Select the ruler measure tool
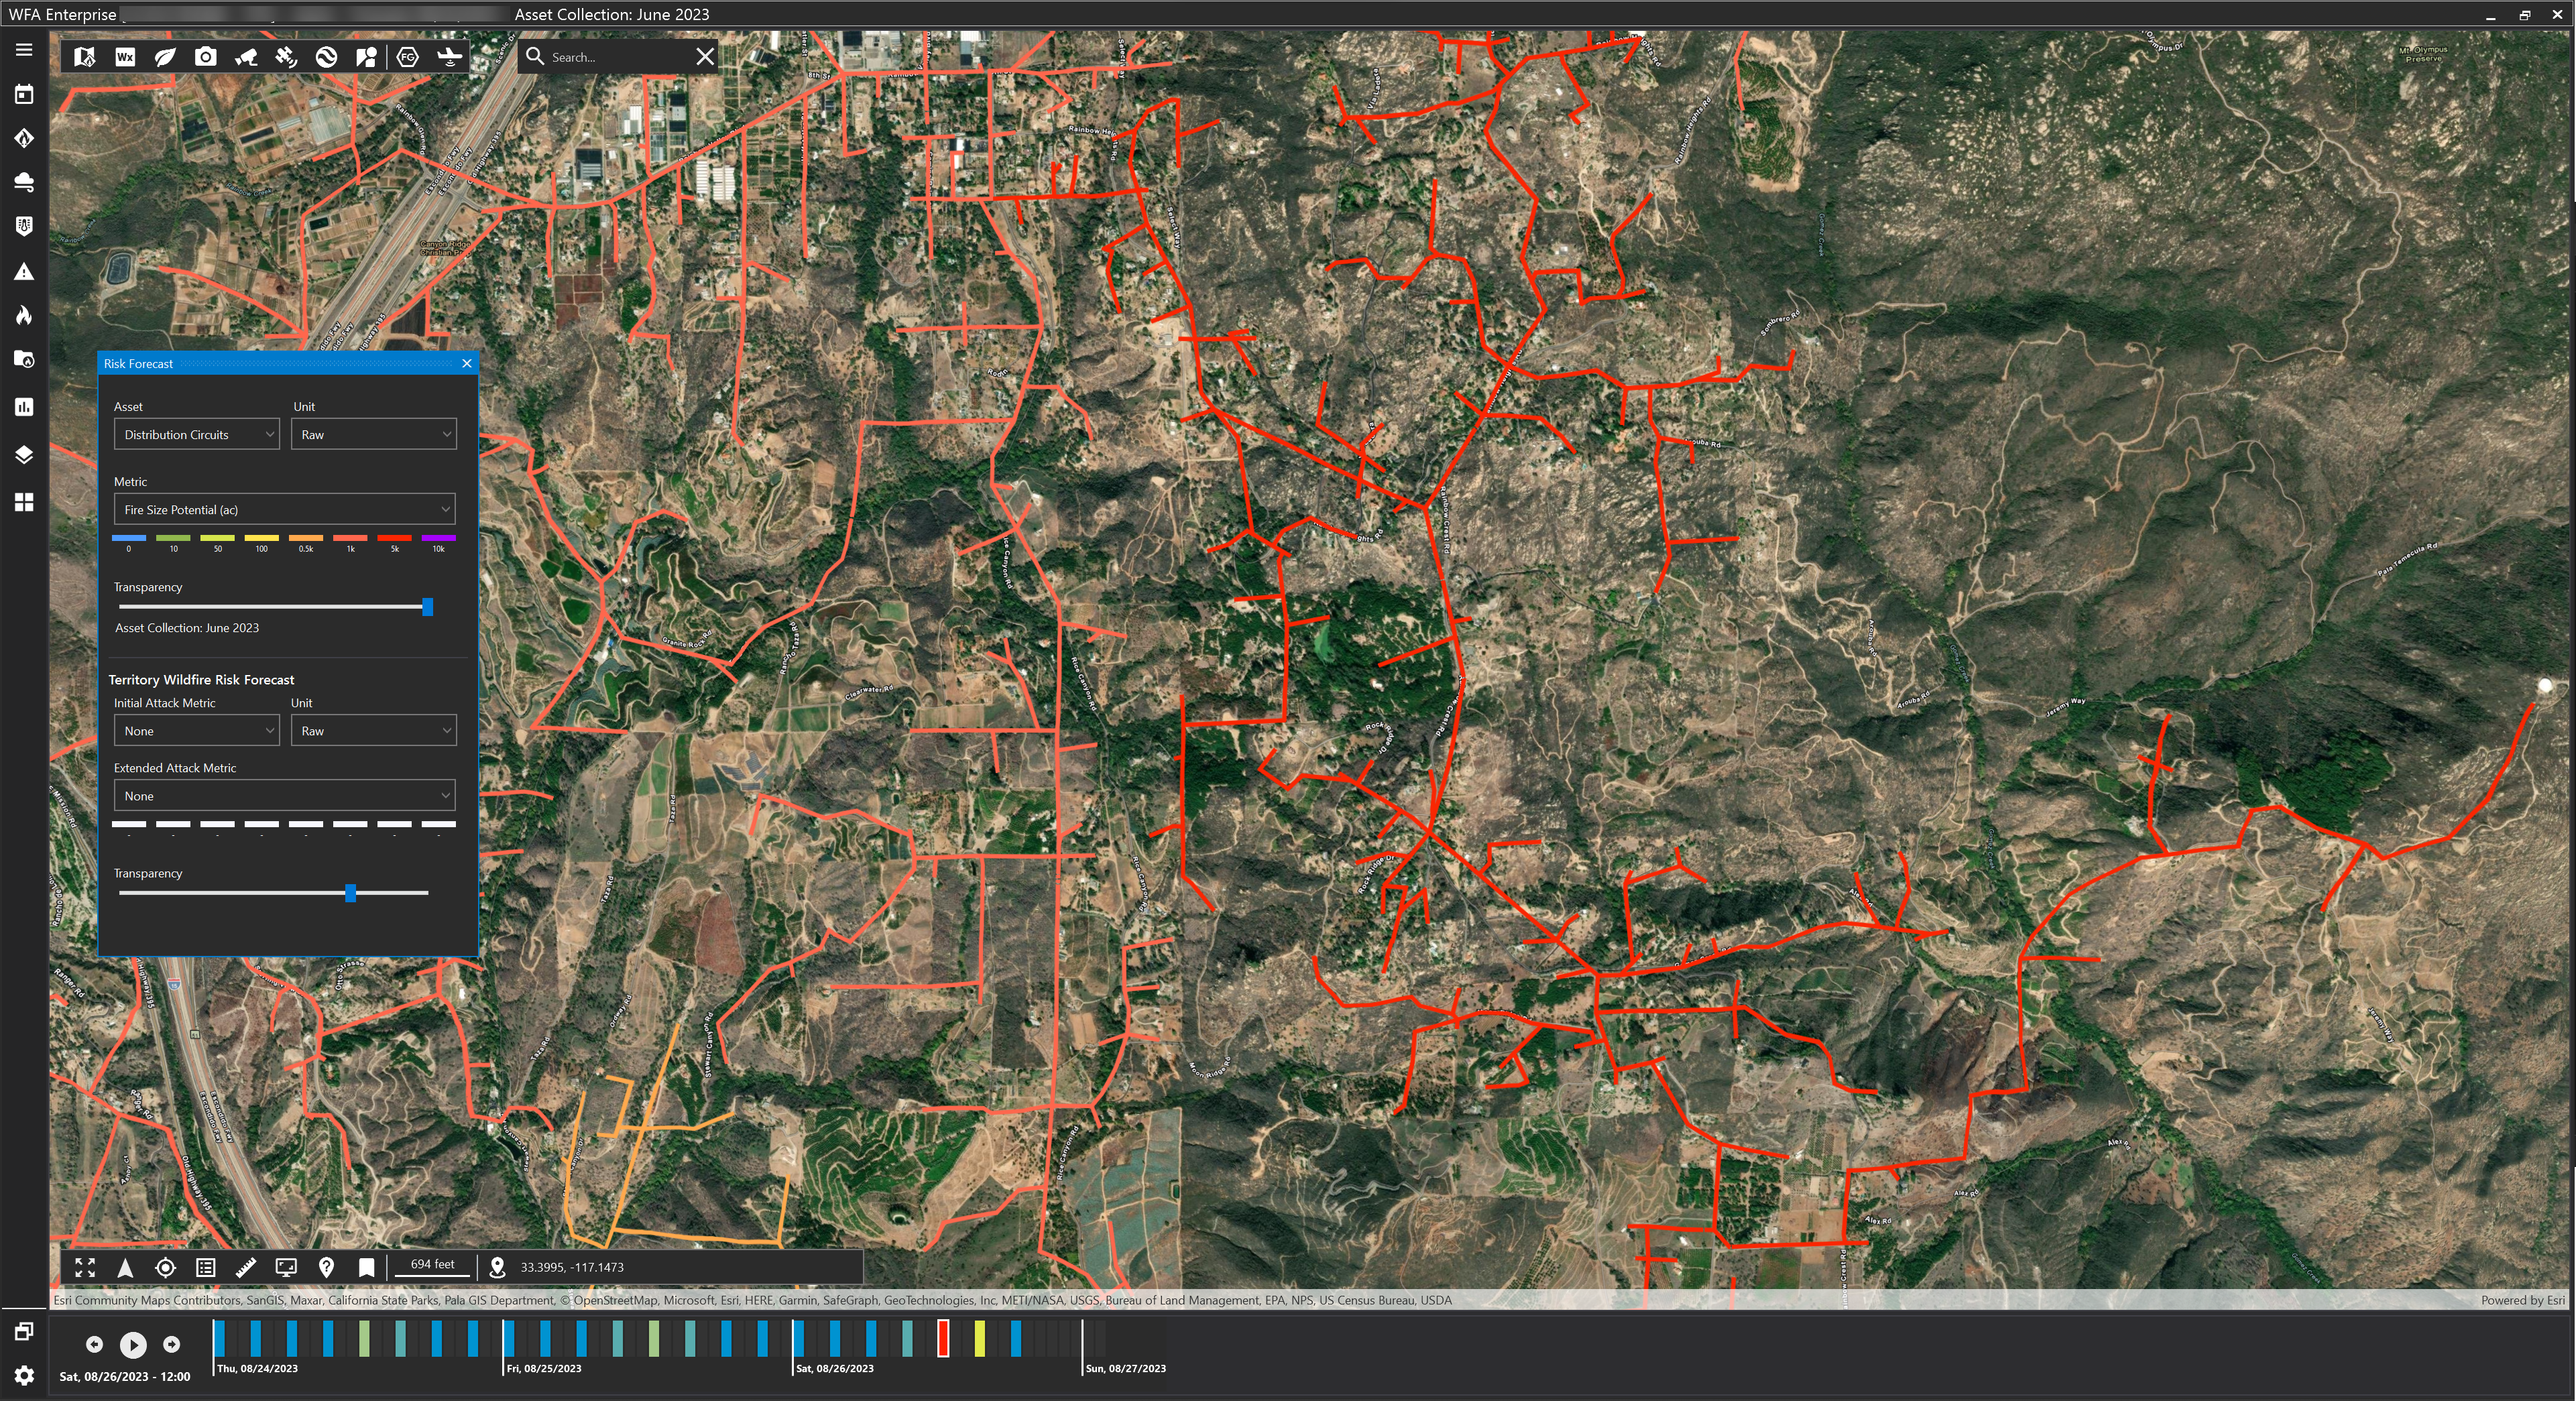 (245, 1267)
